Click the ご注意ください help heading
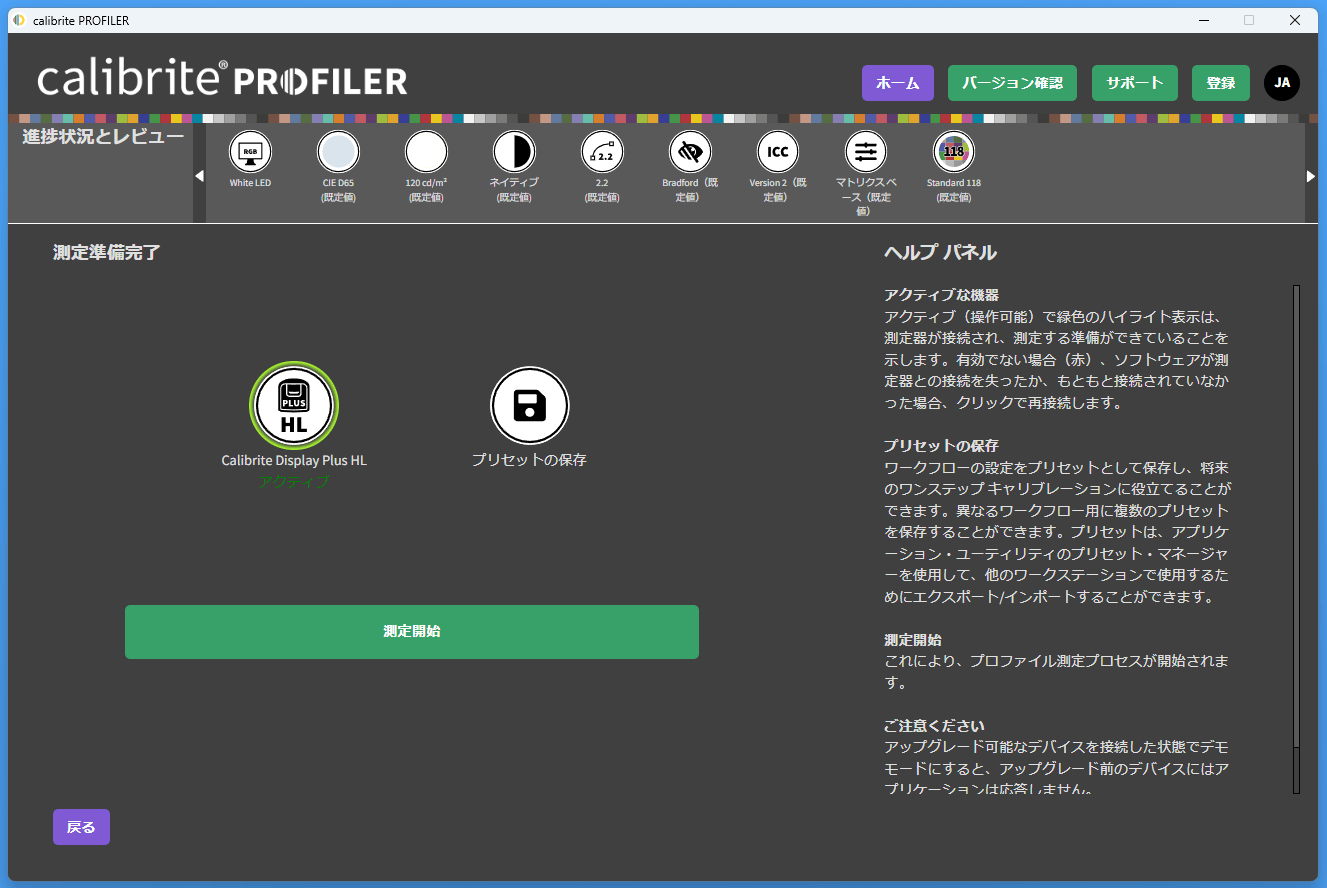Viewport: 1327px width, 888px height. (934, 726)
